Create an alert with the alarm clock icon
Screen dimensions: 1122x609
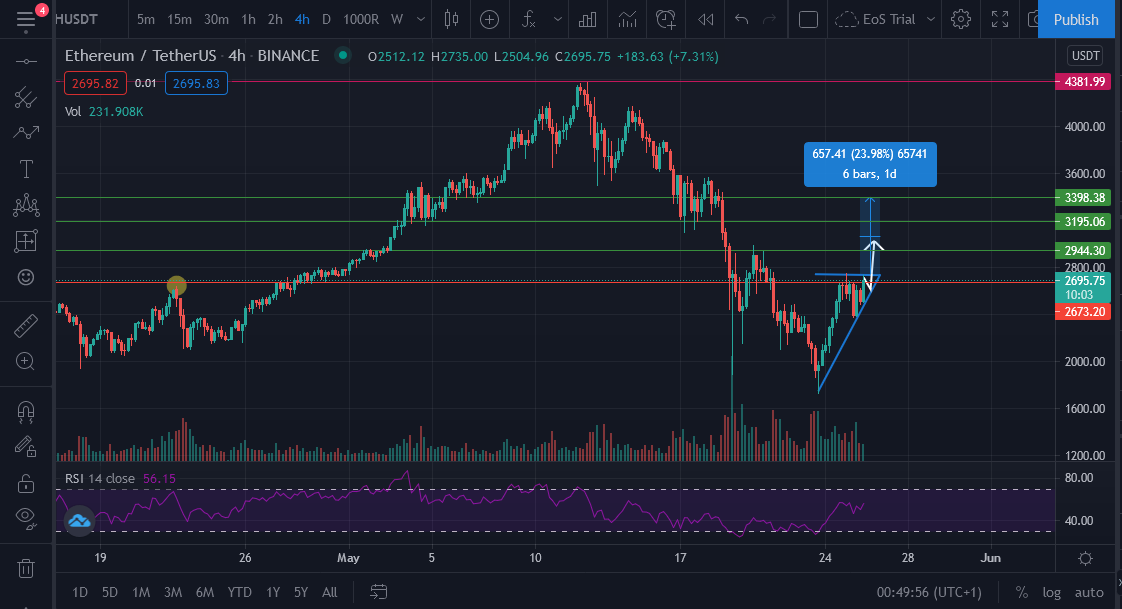click(665, 19)
